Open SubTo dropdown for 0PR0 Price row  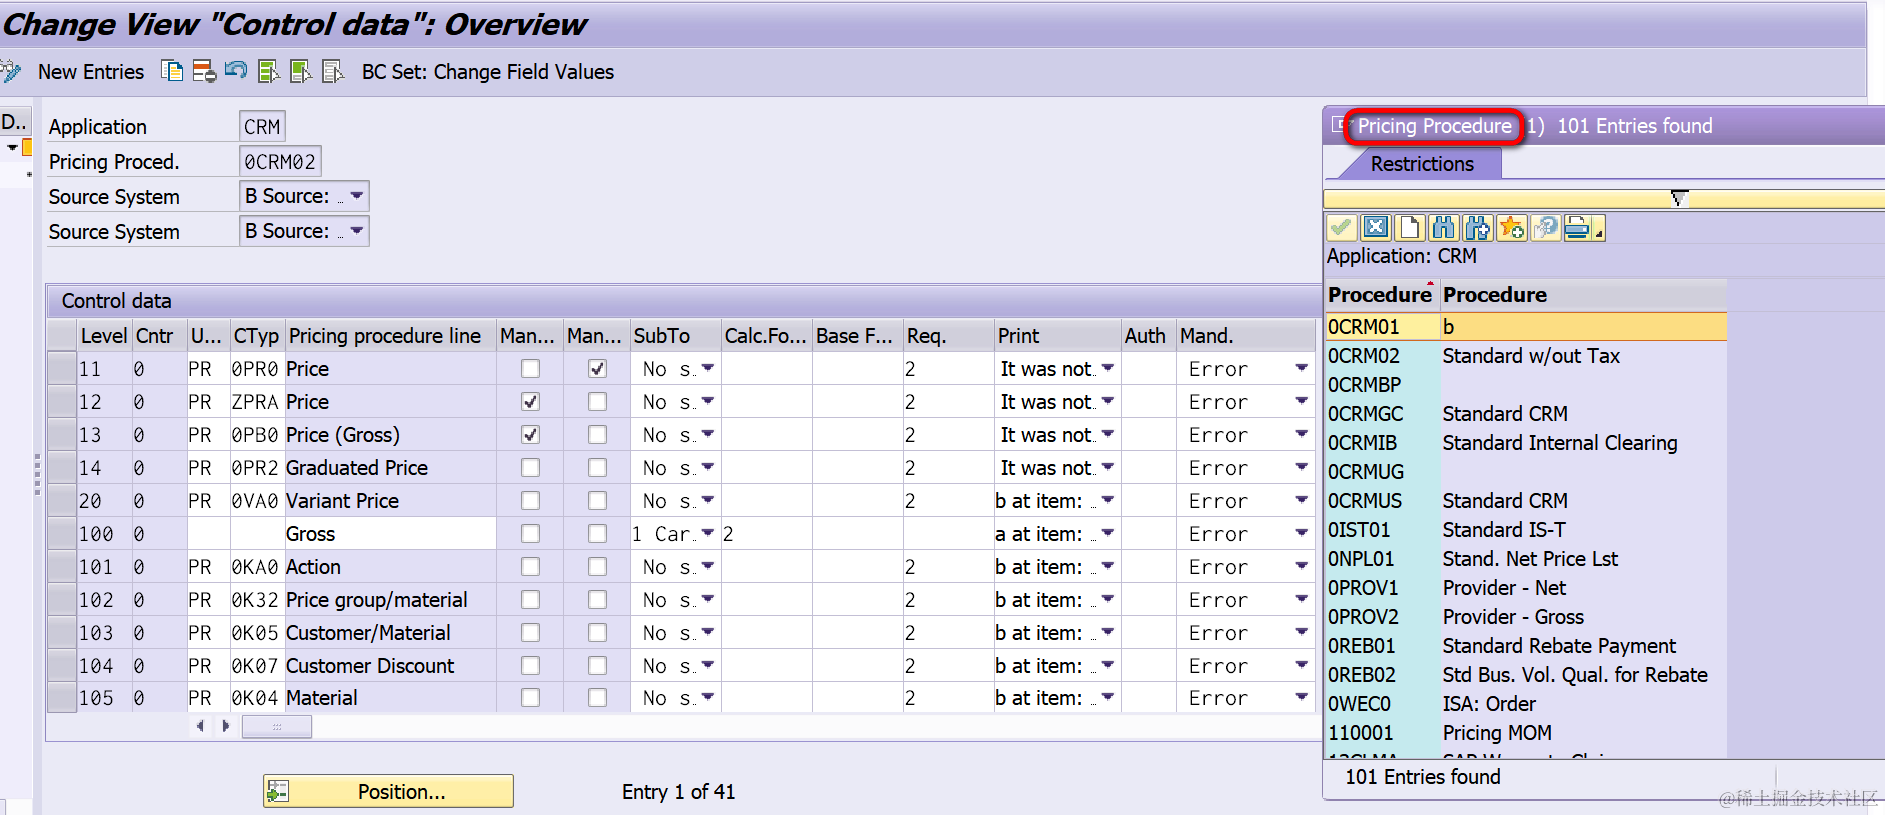coord(708,368)
